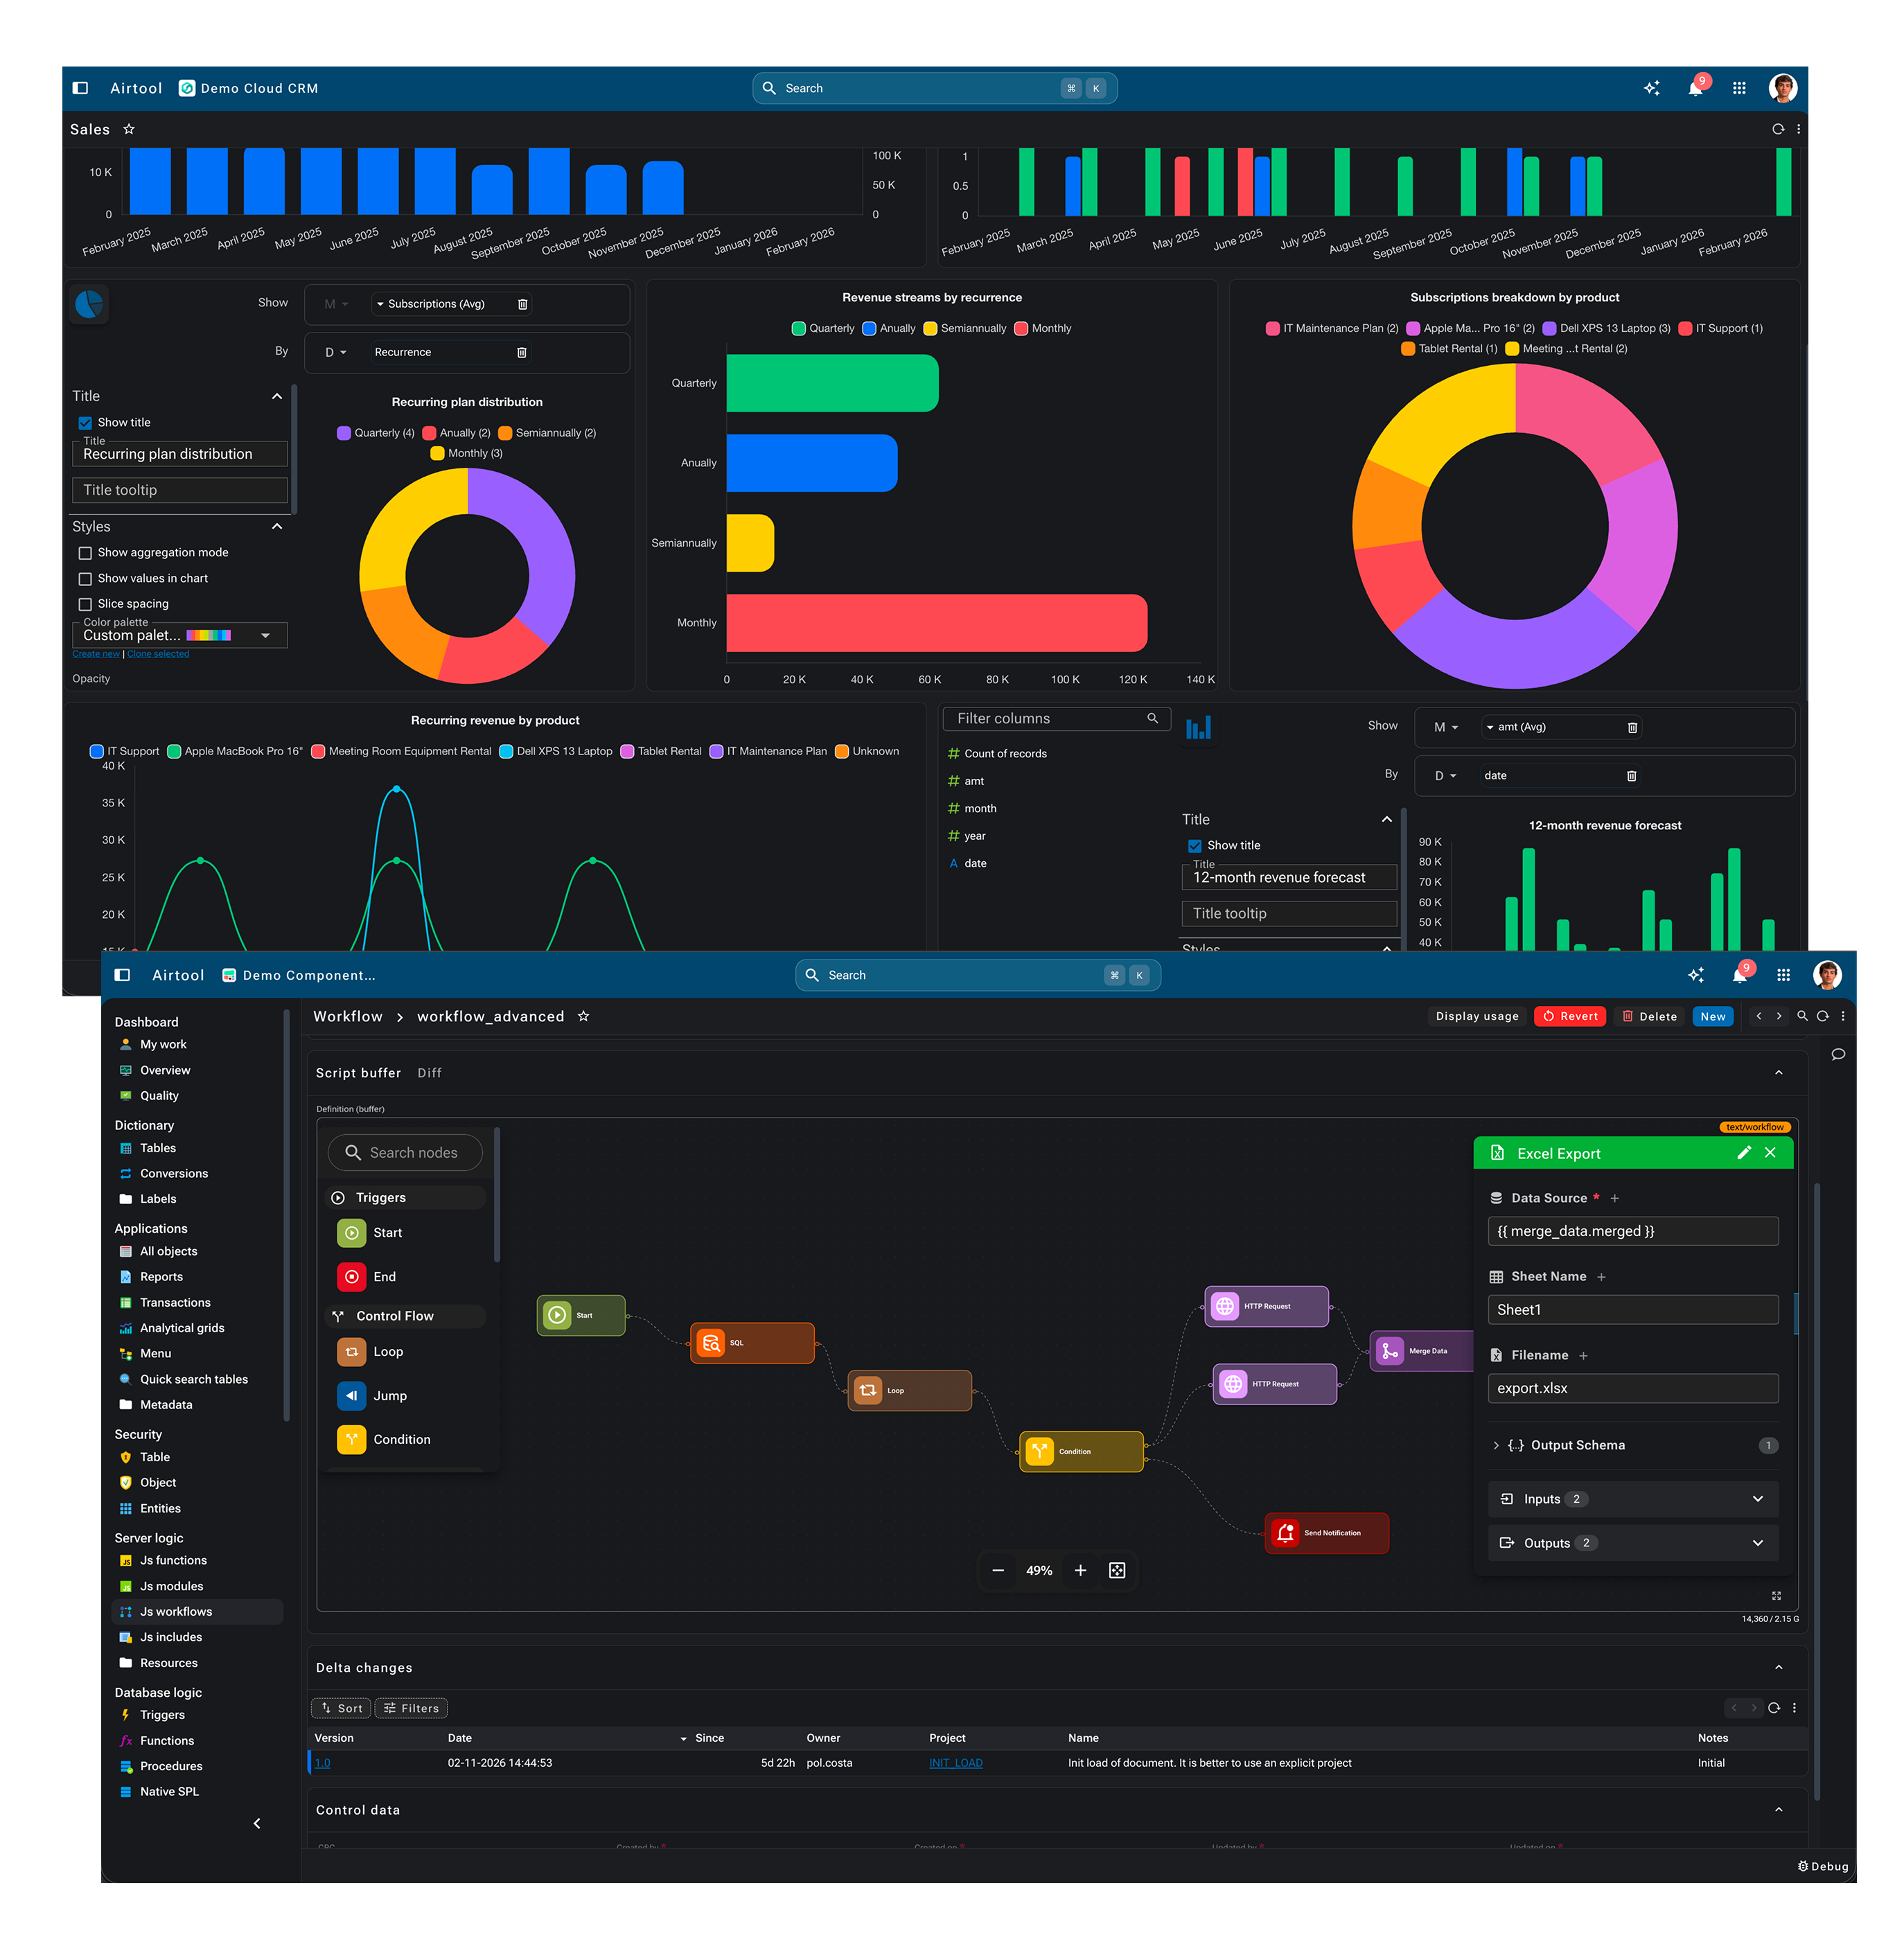Check the Slice spacing option
Screen dimensions: 1904x1940
point(85,604)
